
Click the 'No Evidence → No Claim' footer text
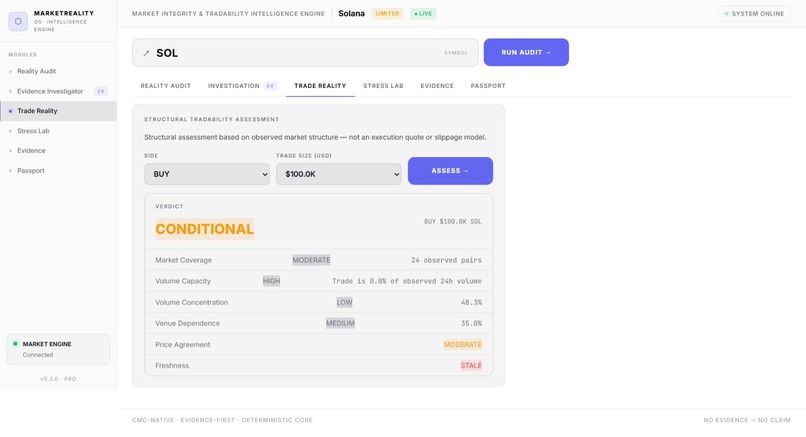(x=747, y=420)
